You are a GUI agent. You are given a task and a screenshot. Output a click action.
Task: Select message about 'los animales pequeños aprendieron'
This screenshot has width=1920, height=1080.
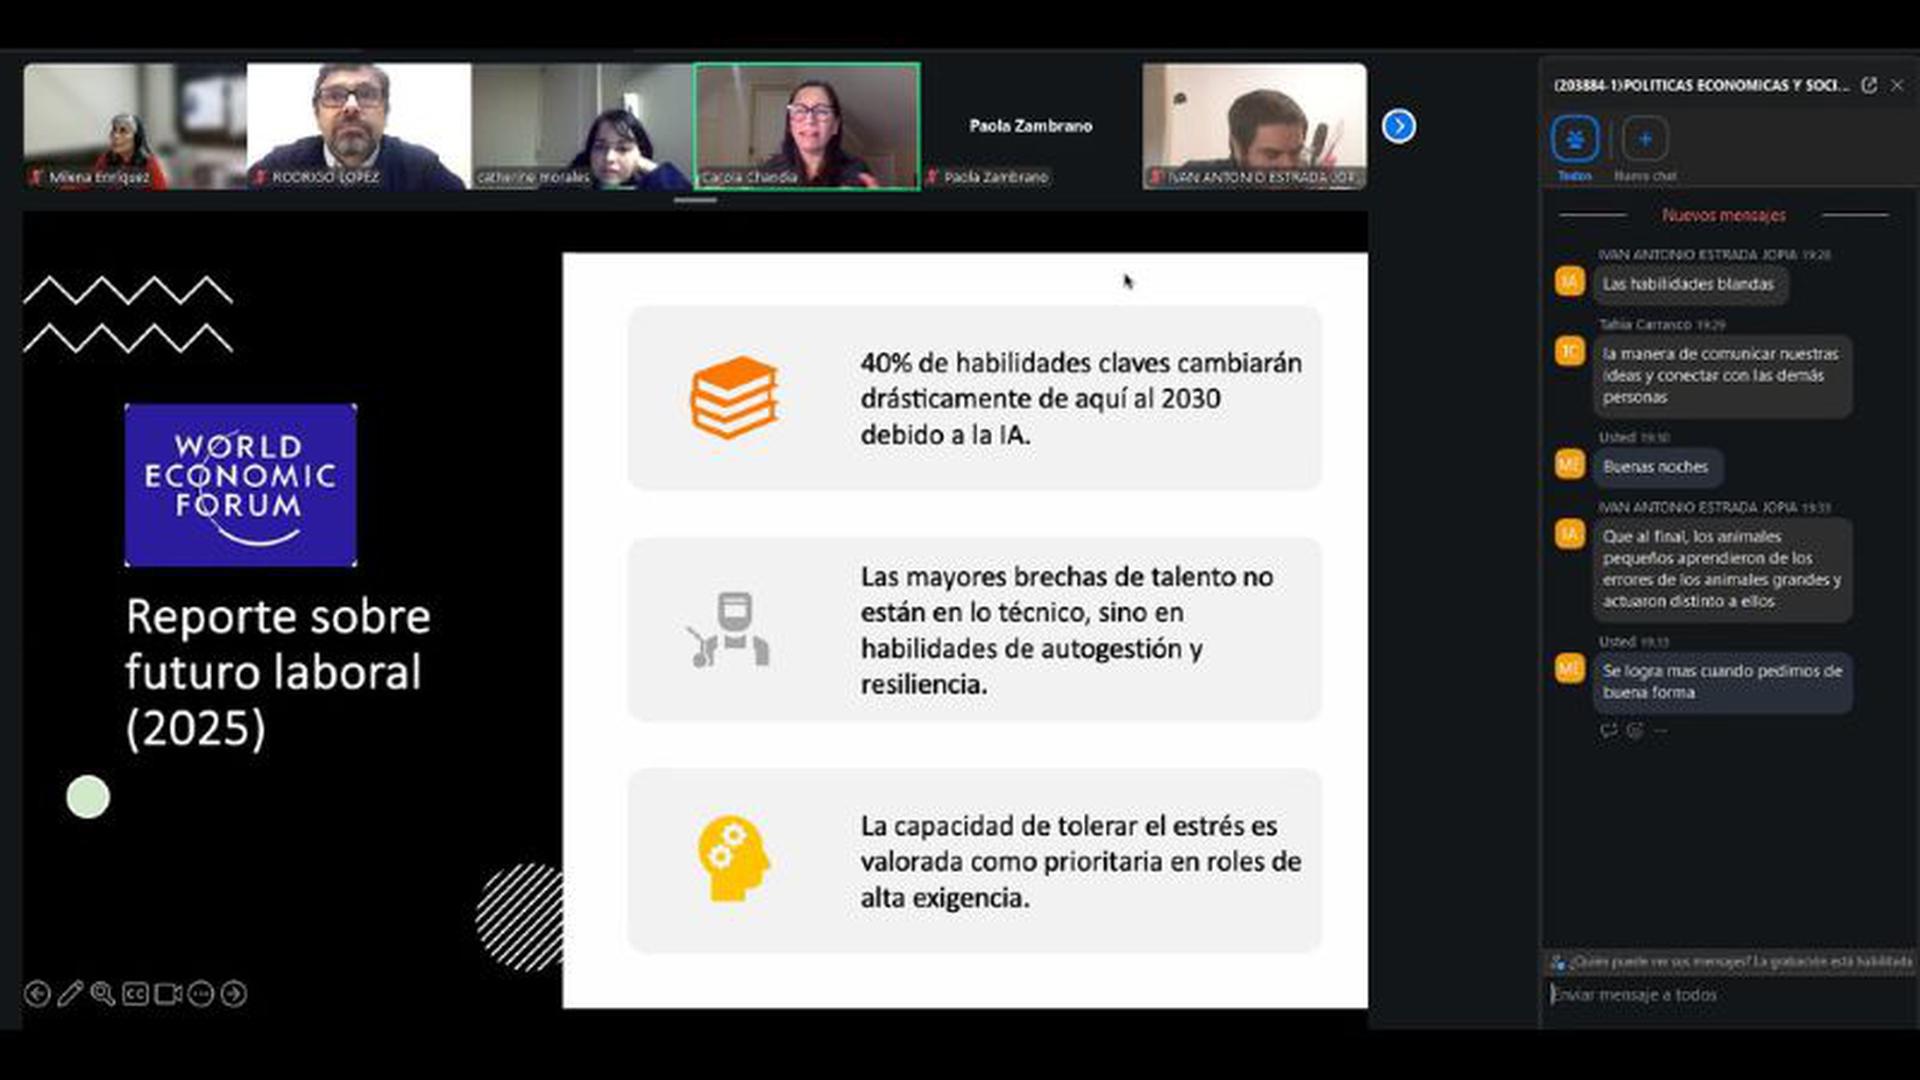tap(1722, 569)
